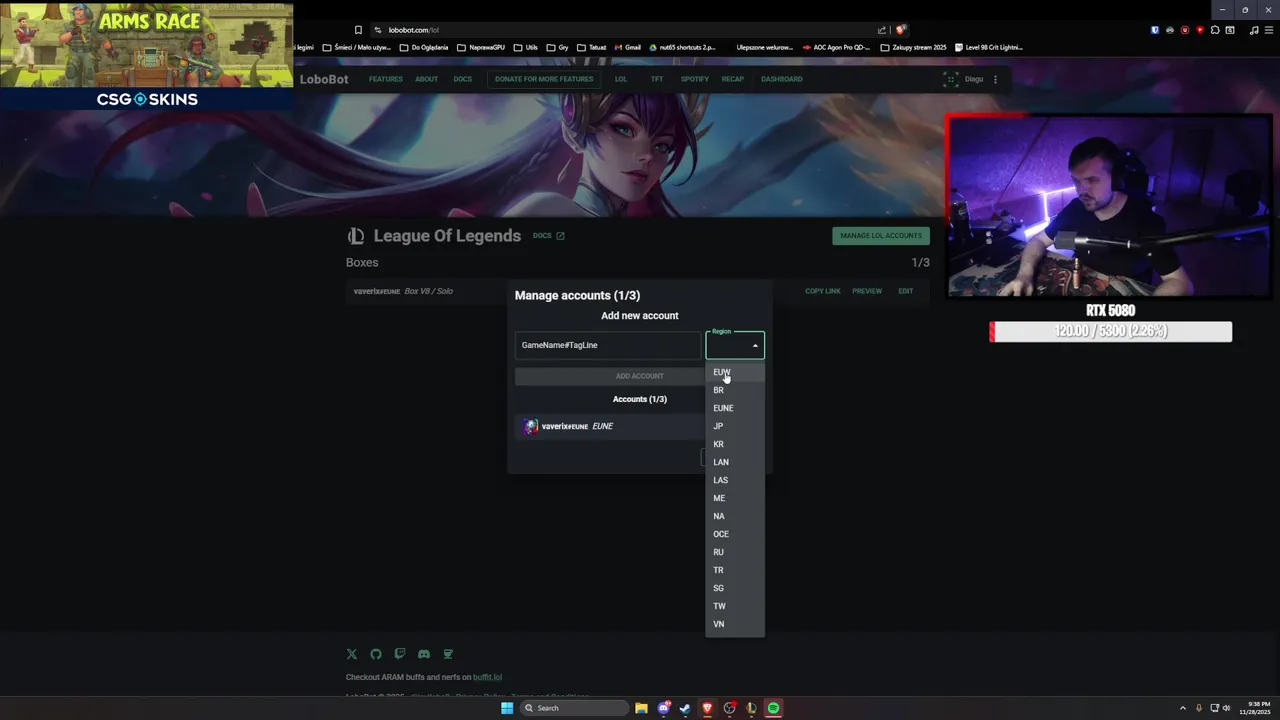Open the three-dot user menu in navbar

[995, 79]
